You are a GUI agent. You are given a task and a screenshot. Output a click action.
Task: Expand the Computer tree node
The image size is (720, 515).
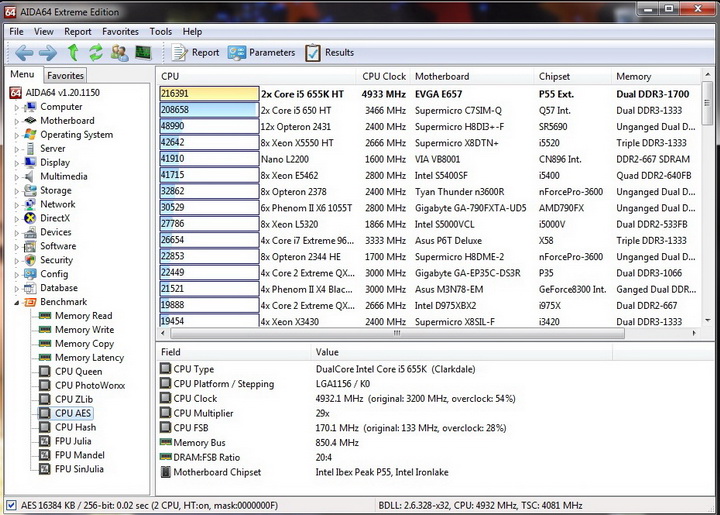coord(15,107)
